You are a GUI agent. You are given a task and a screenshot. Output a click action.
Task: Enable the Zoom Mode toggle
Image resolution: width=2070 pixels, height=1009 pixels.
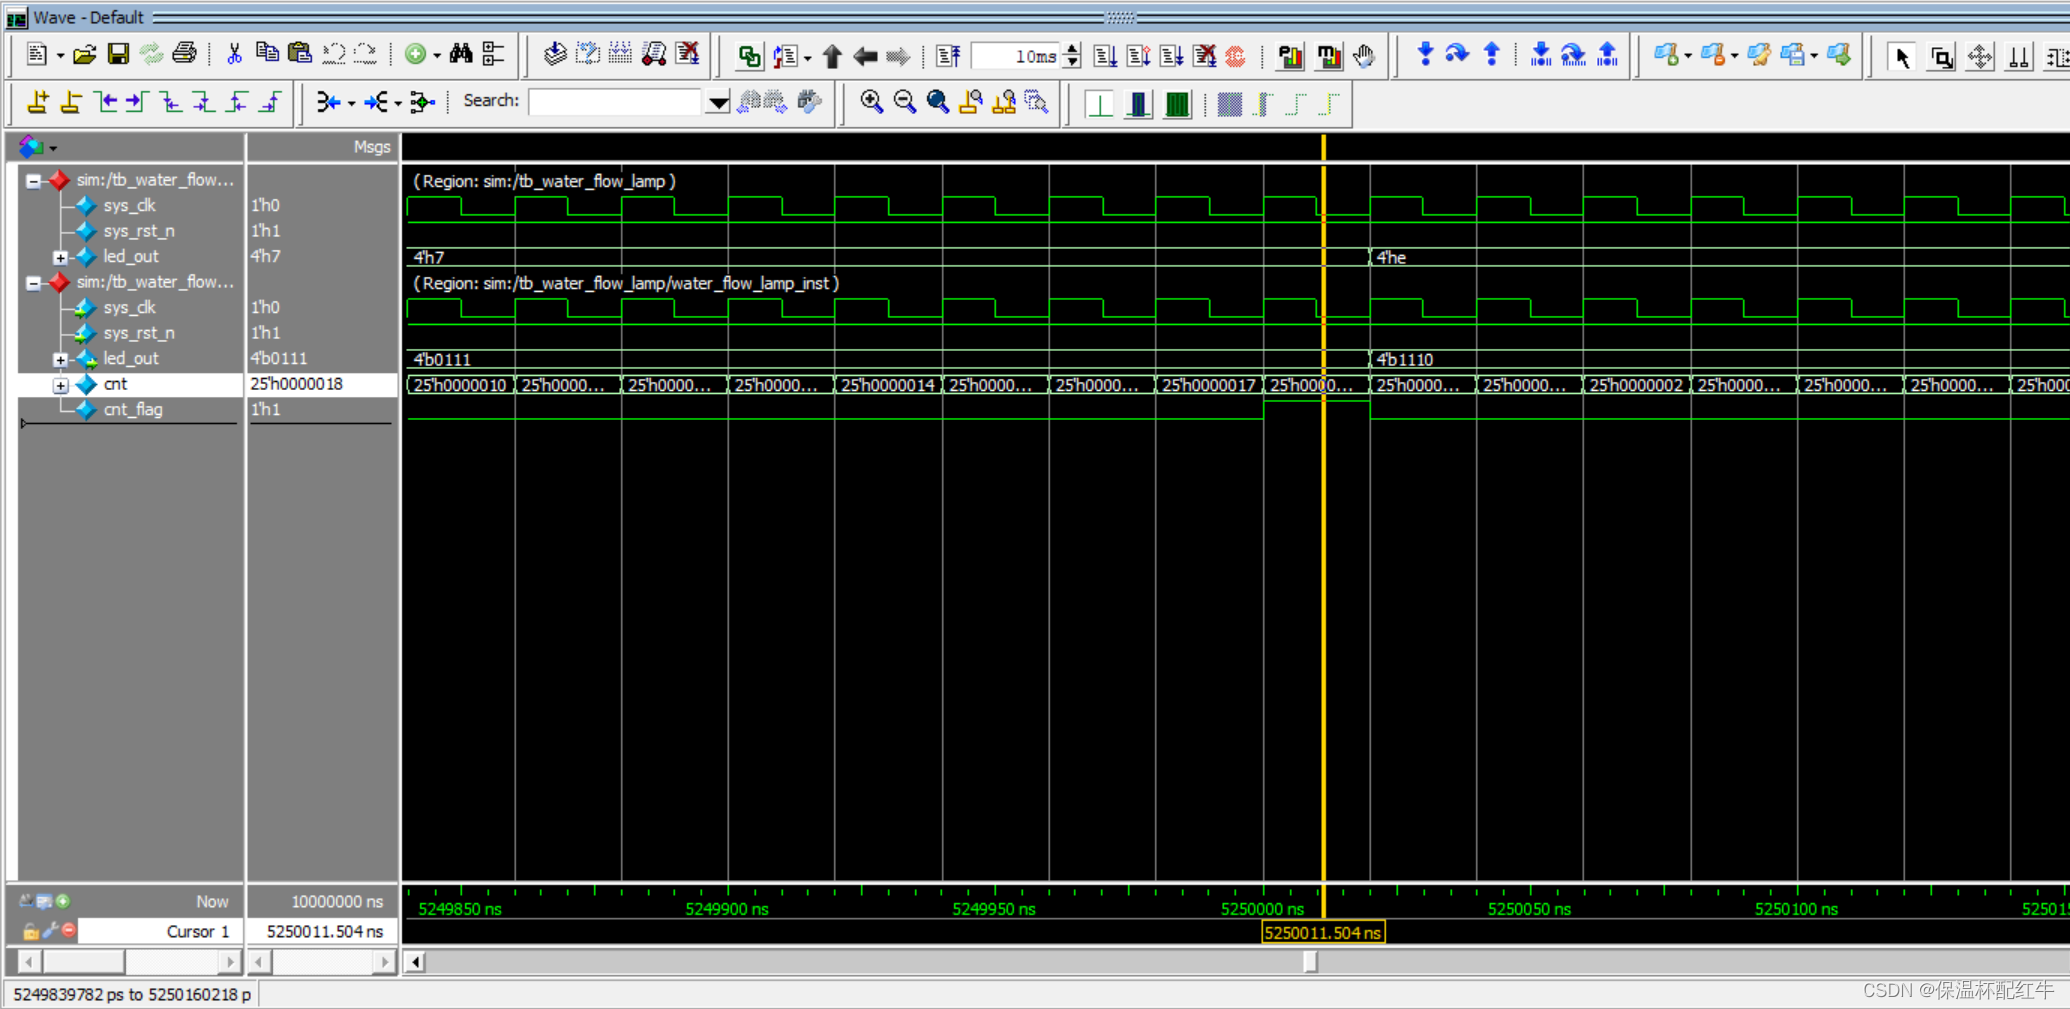[x=1941, y=57]
